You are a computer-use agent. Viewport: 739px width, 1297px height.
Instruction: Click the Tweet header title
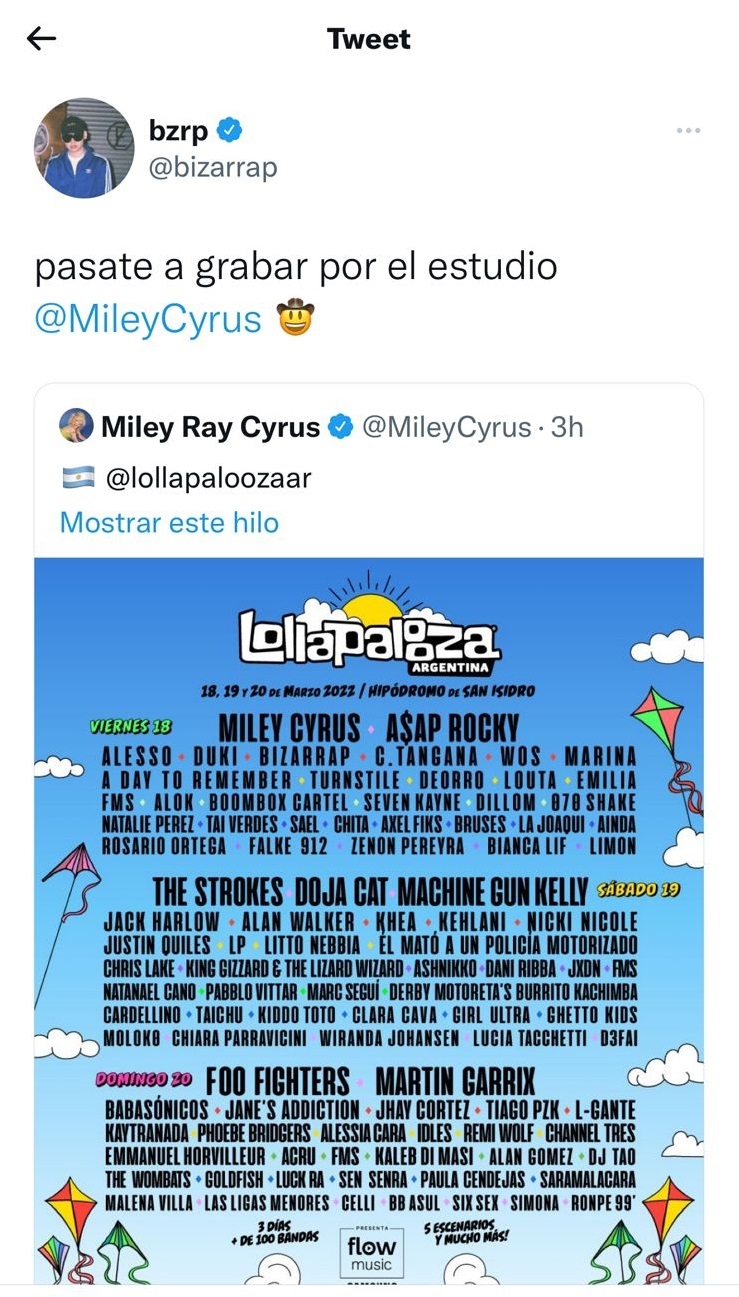coord(369,39)
